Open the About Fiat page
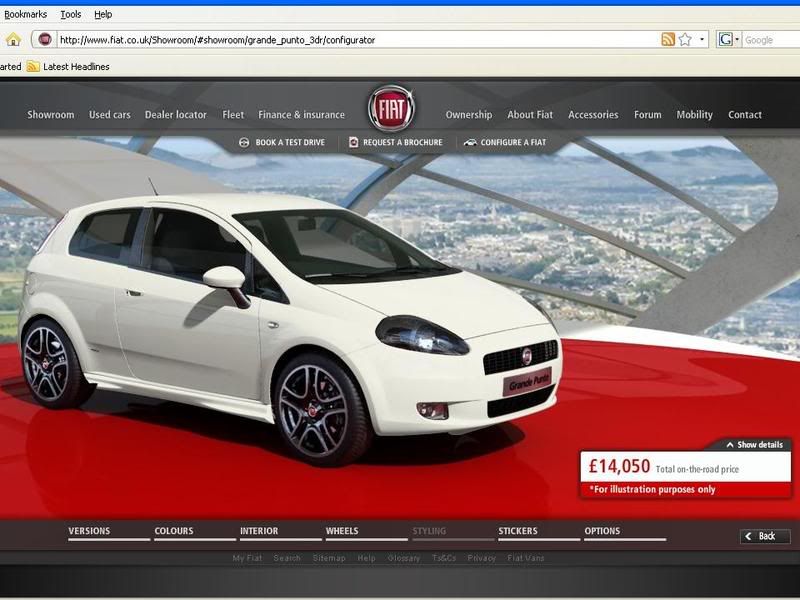 530,115
